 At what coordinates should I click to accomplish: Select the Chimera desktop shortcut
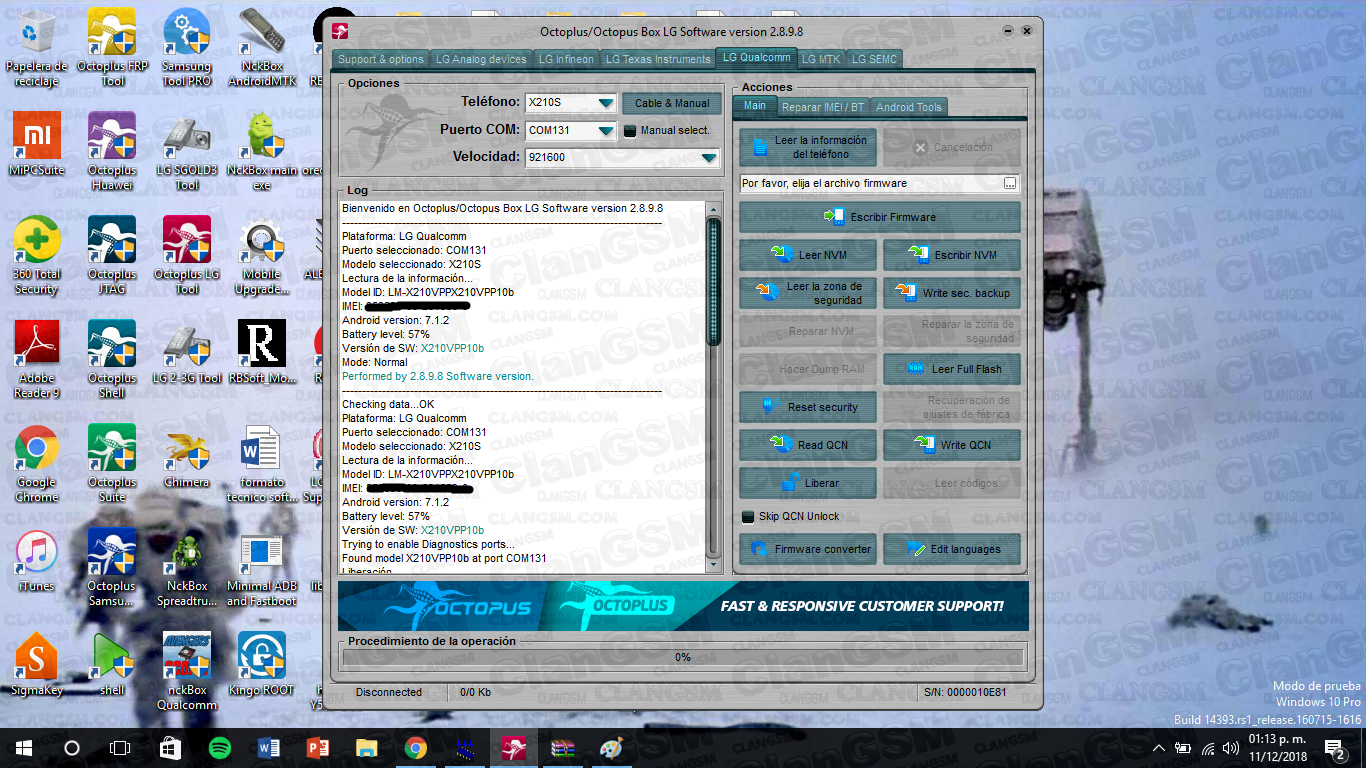tap(187, 456)
